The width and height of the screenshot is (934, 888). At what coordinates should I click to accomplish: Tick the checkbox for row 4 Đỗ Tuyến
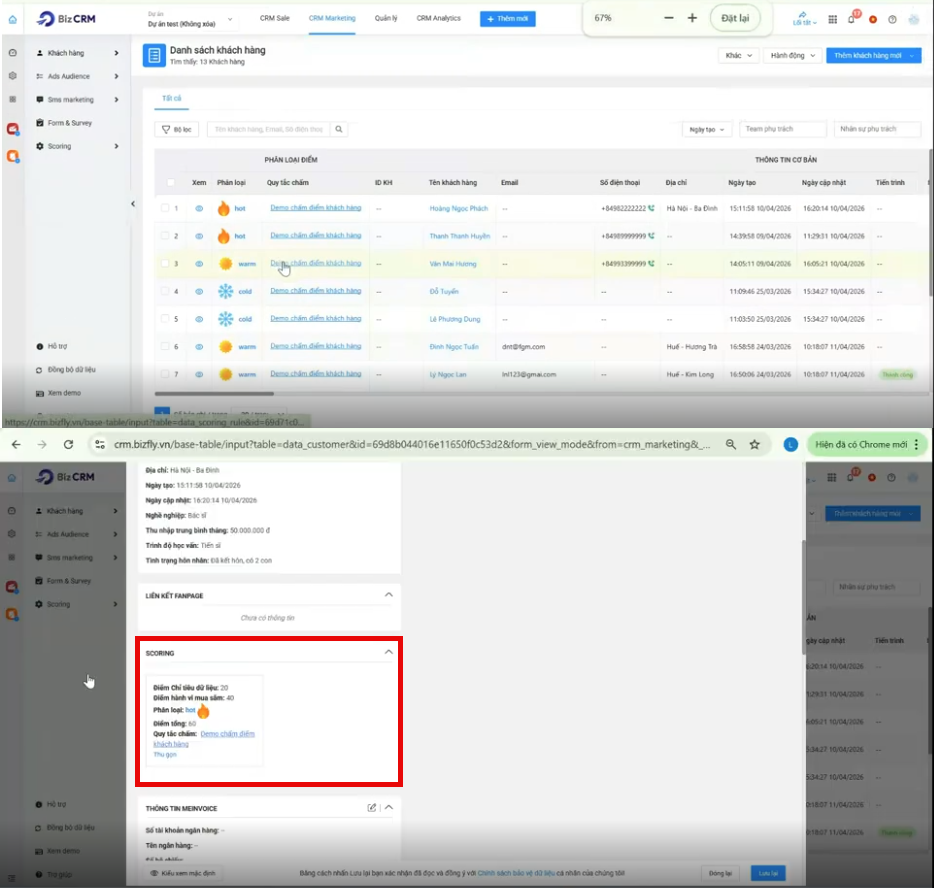165,291
